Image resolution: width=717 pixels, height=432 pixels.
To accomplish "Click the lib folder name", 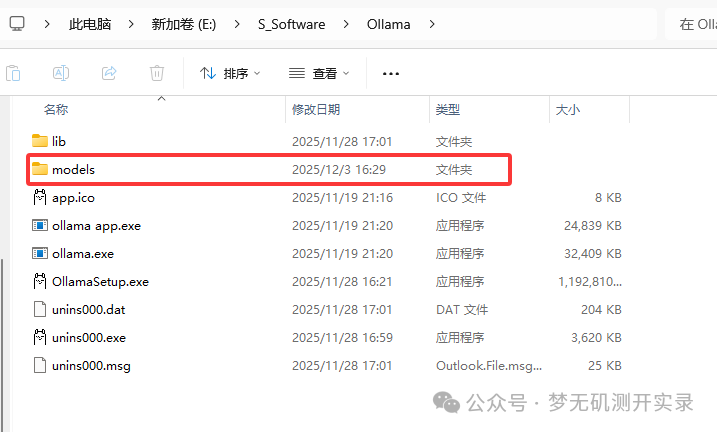I will tap(59, 142).
